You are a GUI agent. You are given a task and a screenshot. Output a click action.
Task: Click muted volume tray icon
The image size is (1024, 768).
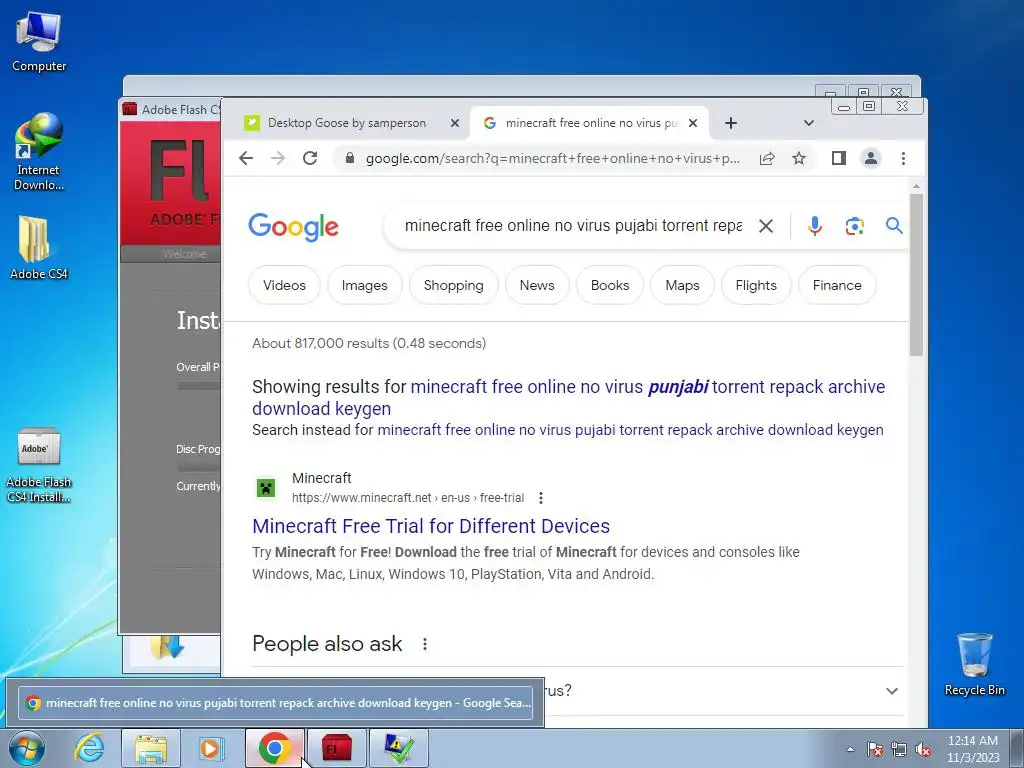click(x=923, y=749)
